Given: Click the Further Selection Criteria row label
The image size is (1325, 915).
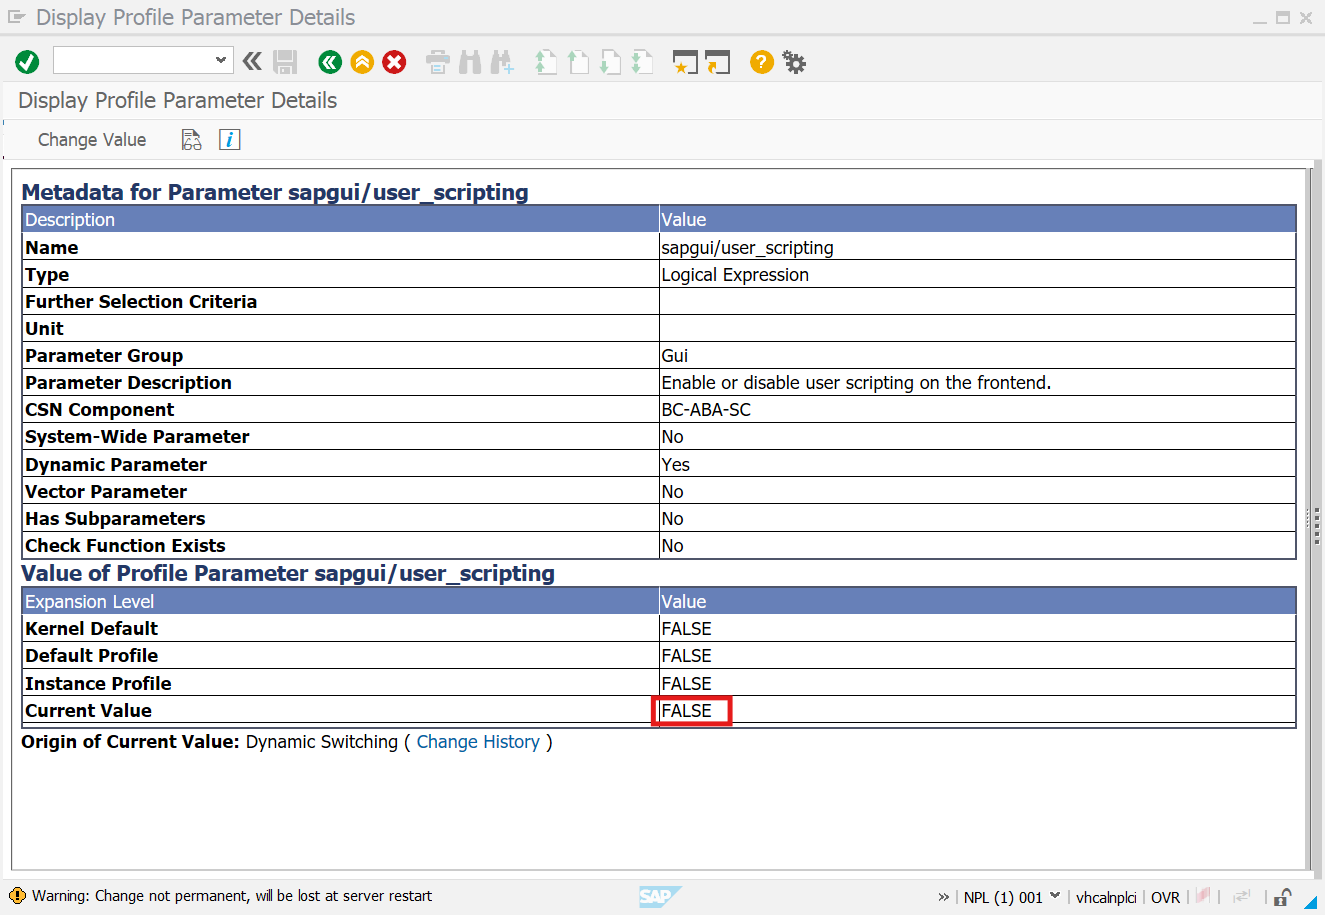Looking at the screenshot, I should point(141,302).
